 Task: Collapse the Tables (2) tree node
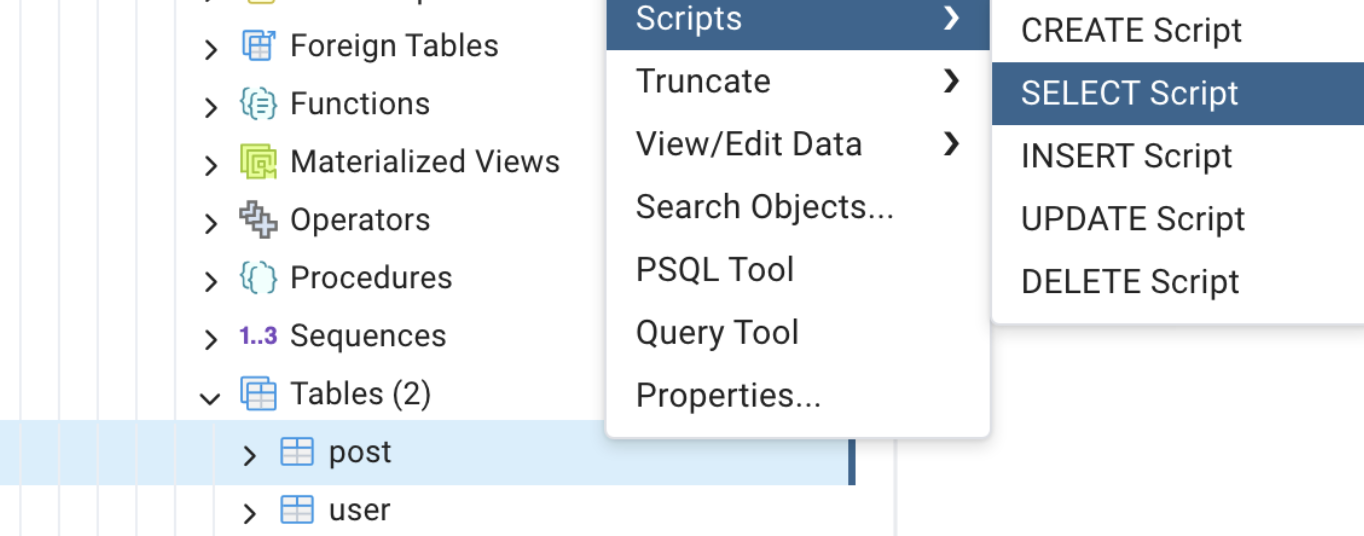[210, 399]
